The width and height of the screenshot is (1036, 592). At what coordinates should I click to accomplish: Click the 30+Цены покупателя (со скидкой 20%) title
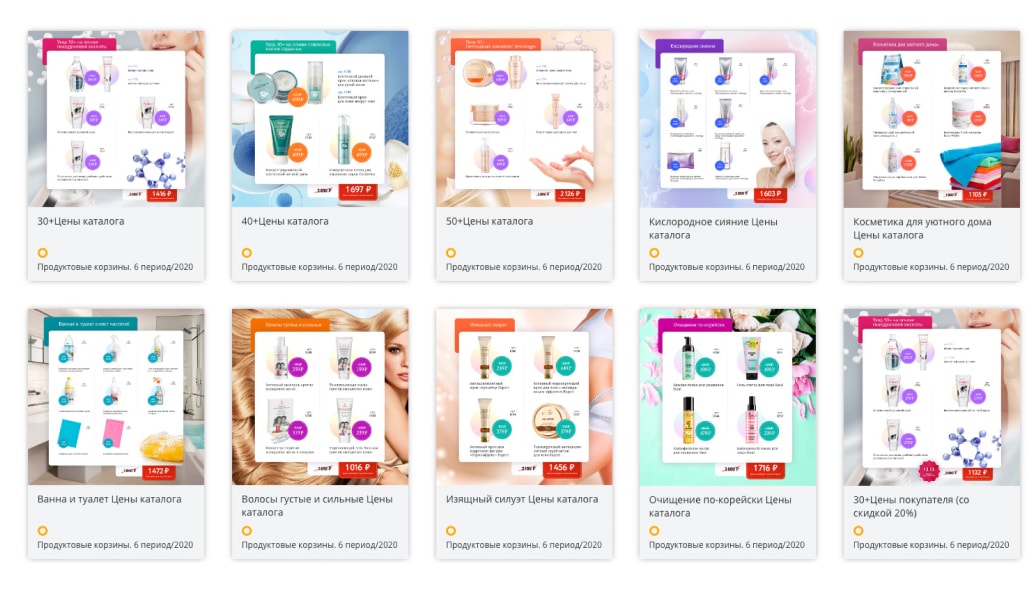[911, 506]
